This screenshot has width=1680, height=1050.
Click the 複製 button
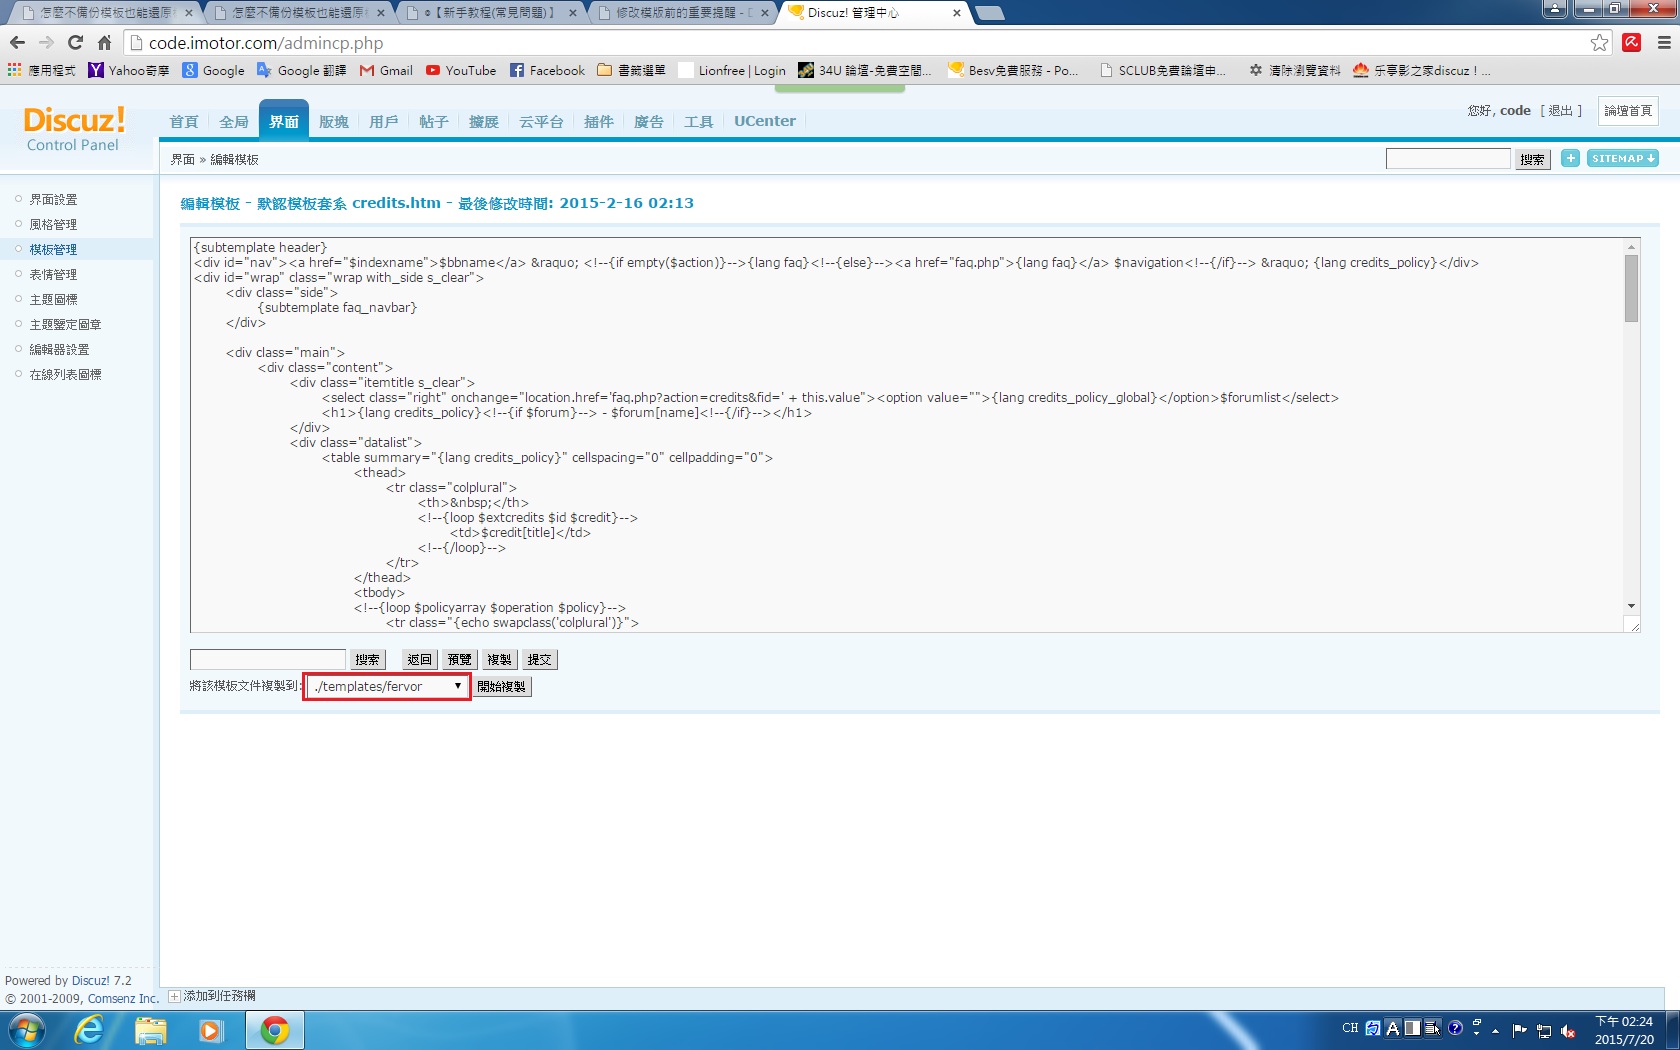click(x=499, y=659)
